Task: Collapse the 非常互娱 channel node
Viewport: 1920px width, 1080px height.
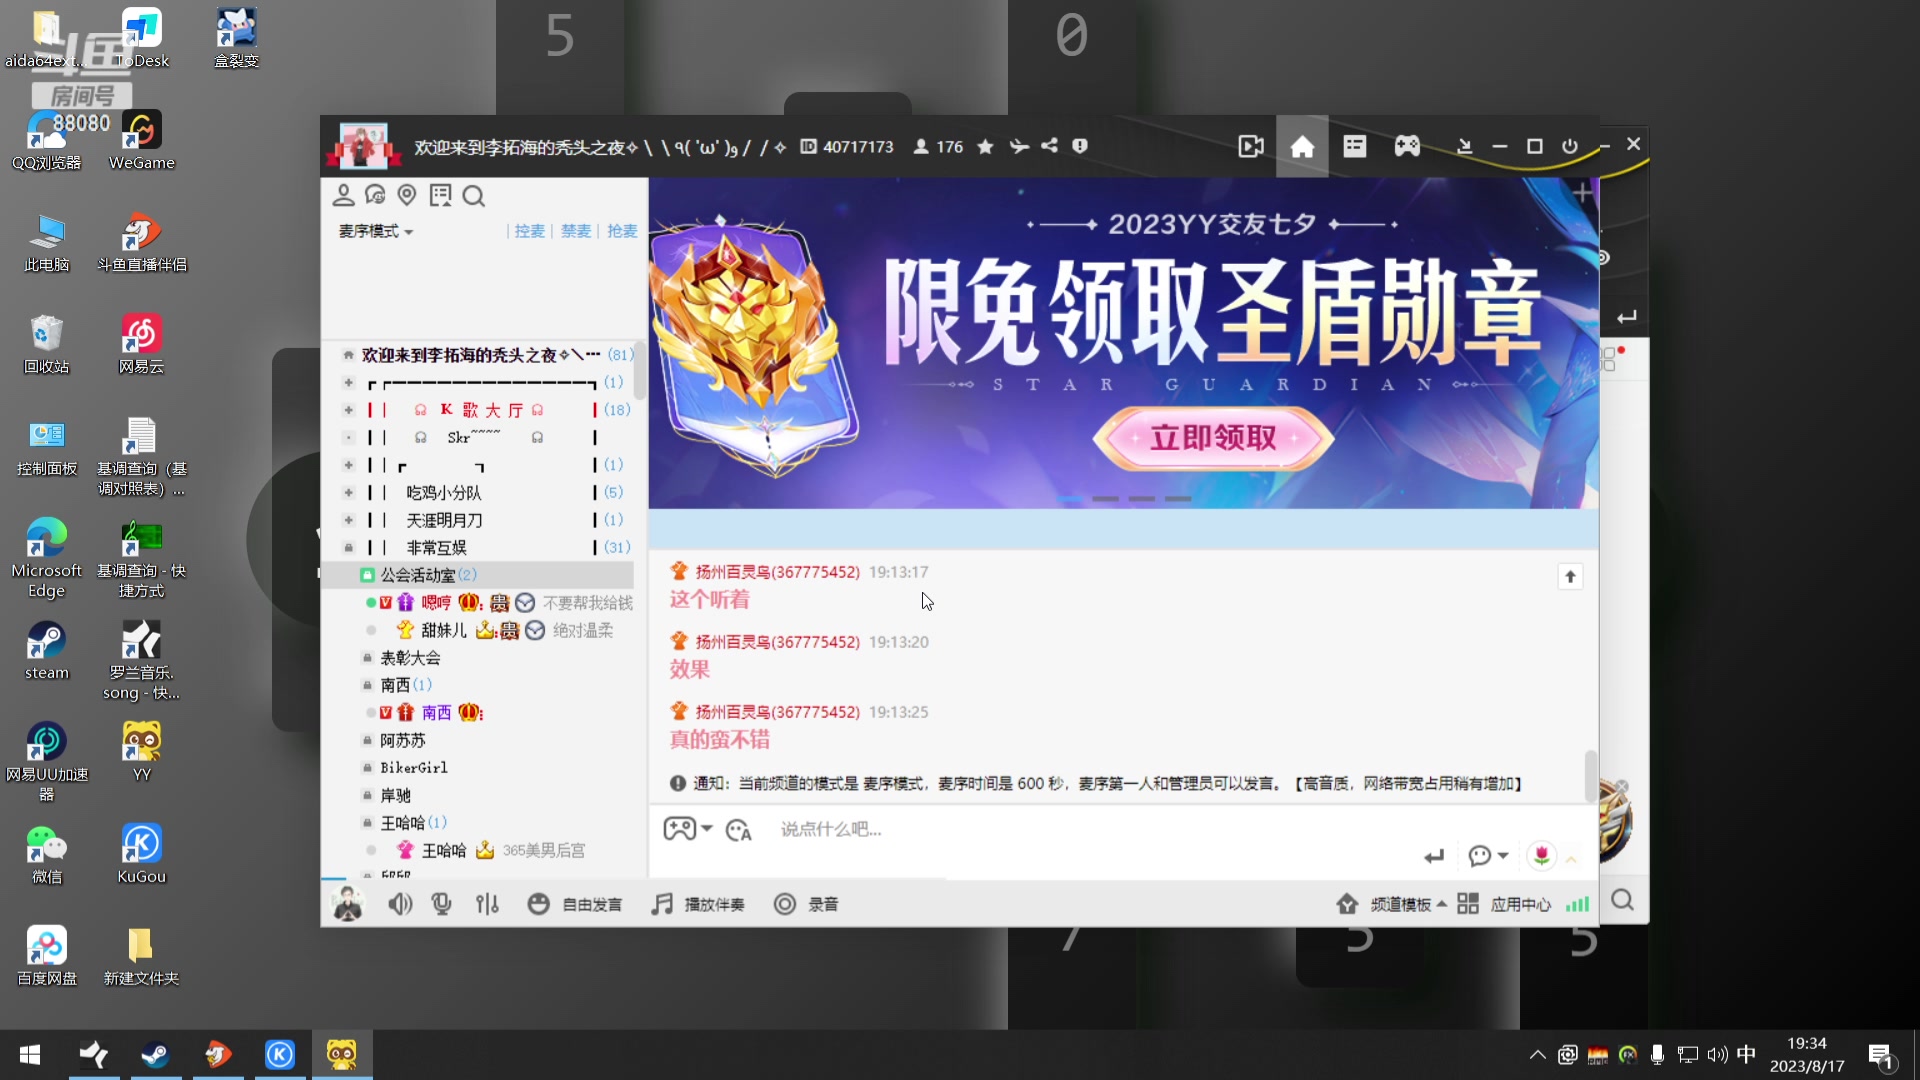Action: pos(348,547)
